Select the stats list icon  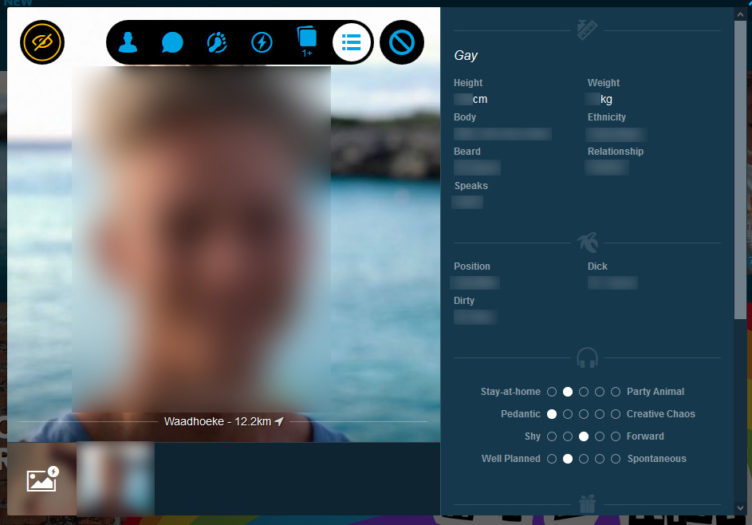point(352,42)
